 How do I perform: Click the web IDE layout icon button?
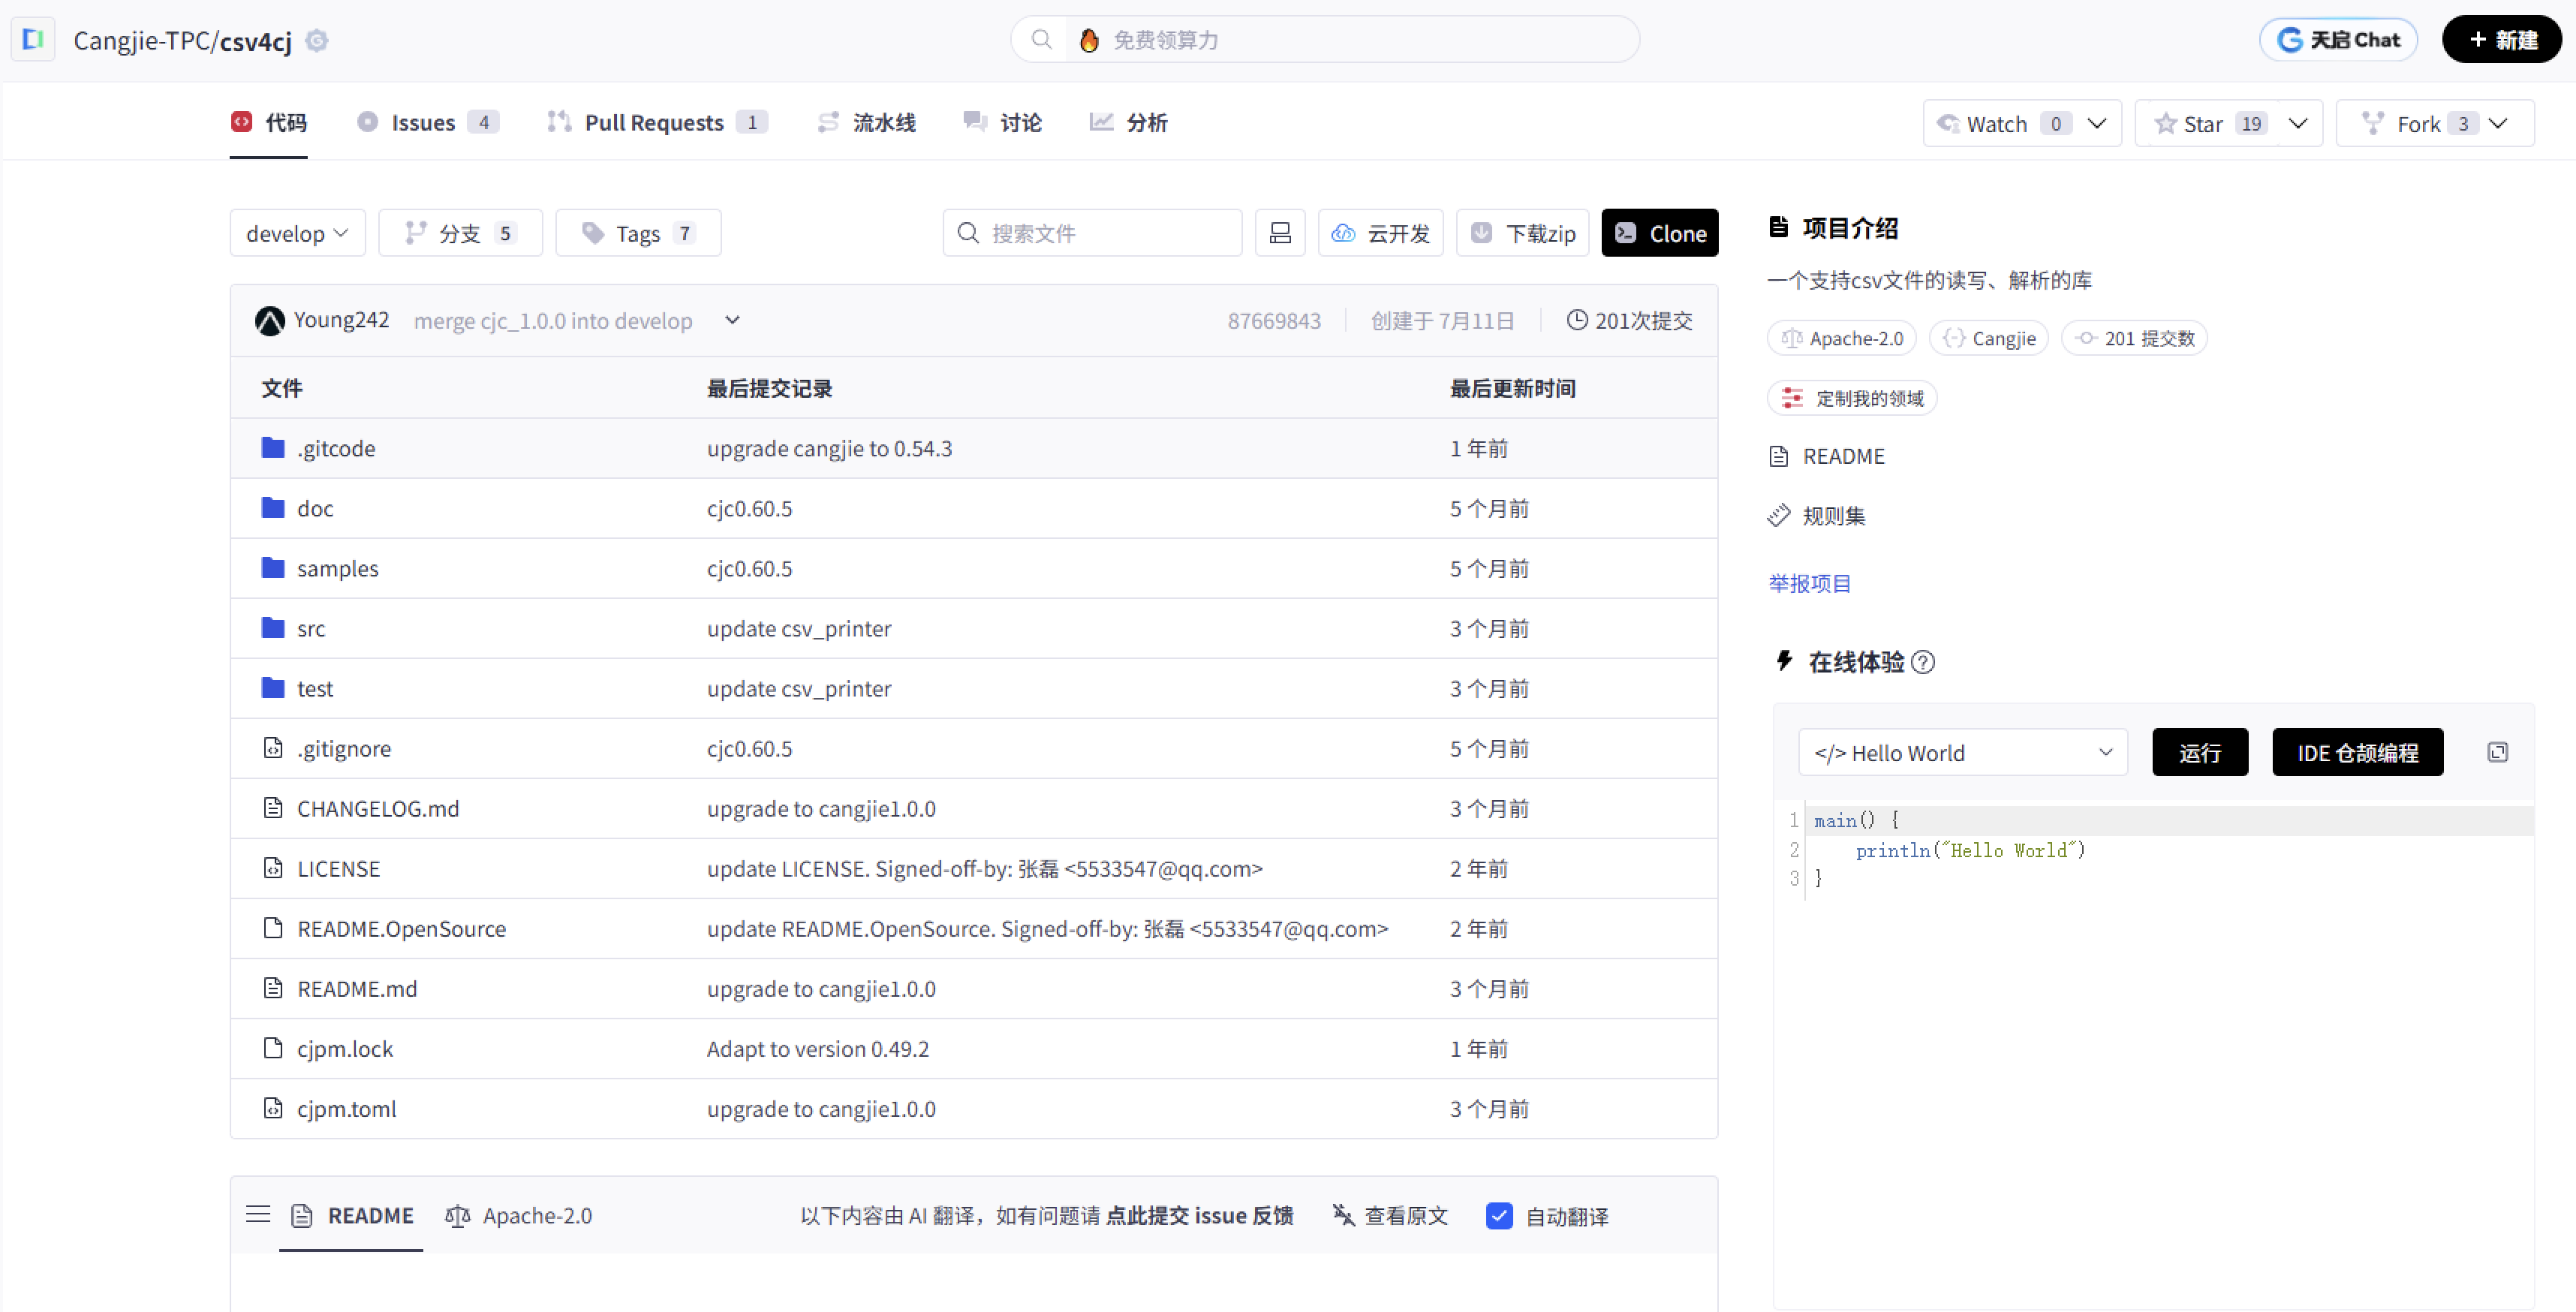pos(1280,233)
